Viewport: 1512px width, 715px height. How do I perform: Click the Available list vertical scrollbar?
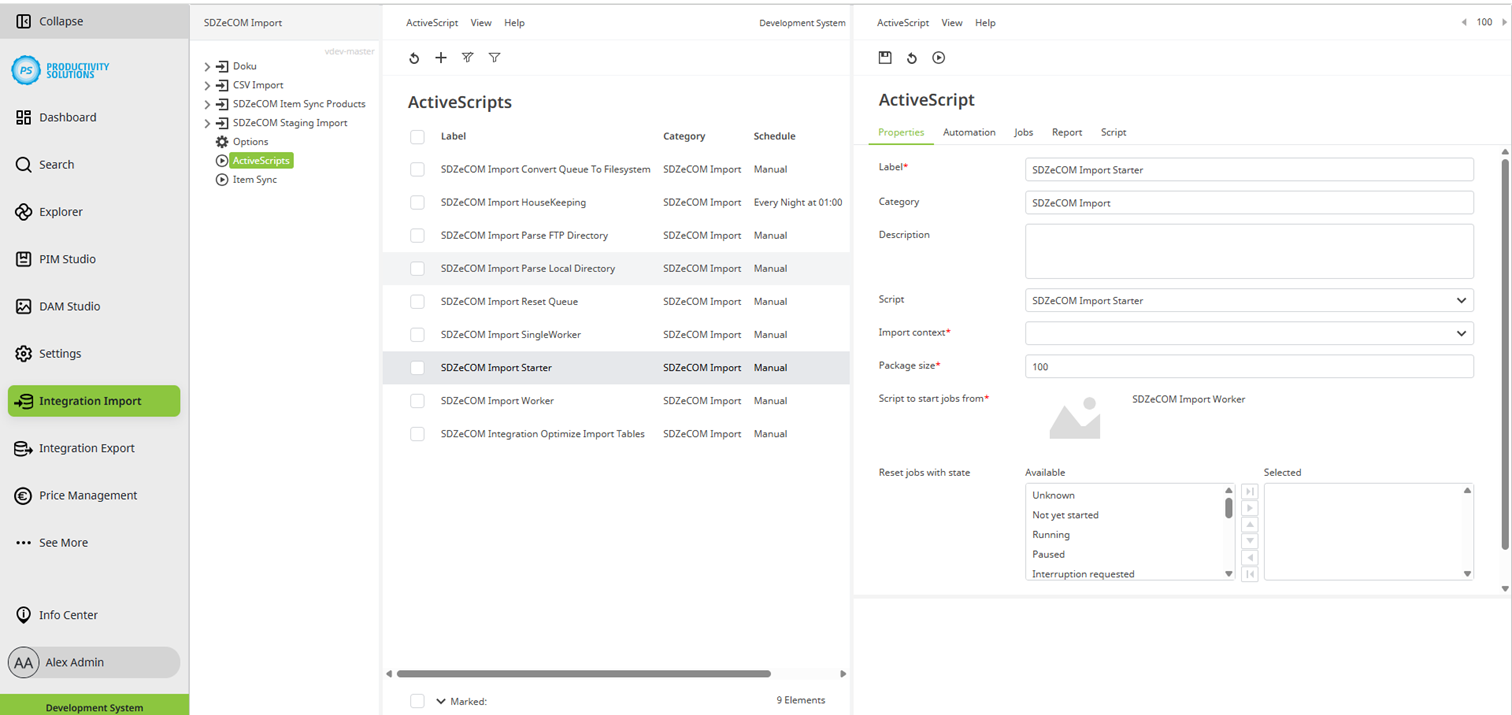pos(1229,507)
